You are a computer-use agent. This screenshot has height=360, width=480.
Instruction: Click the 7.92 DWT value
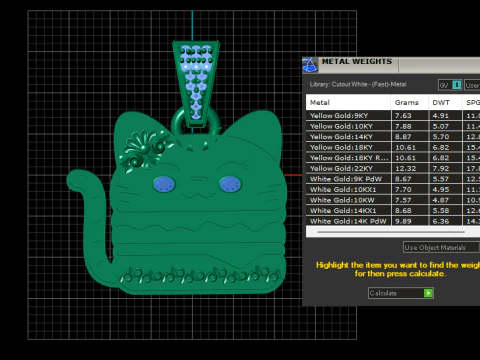click(441, 168)
